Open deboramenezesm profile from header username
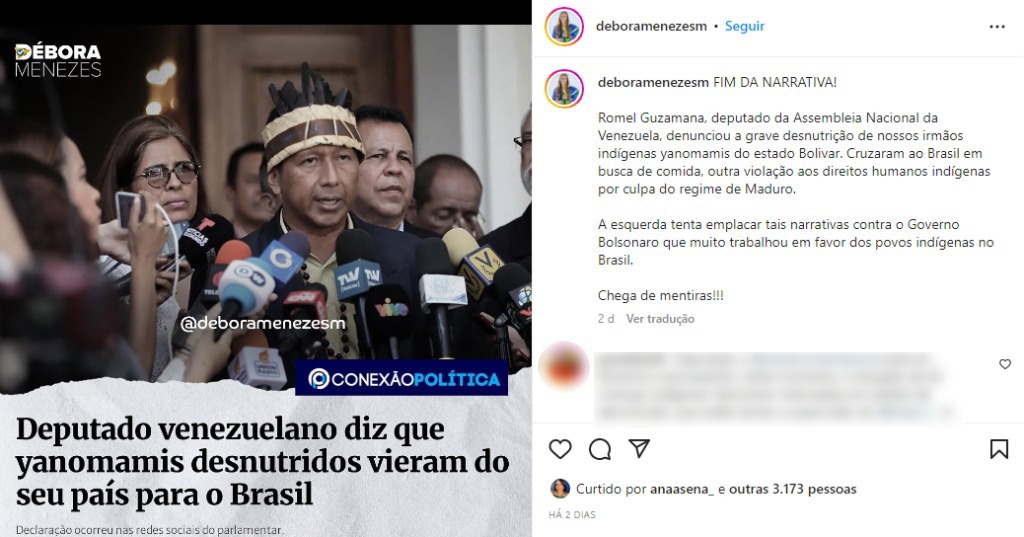1024x537 pixels. [x=651, y=26]
